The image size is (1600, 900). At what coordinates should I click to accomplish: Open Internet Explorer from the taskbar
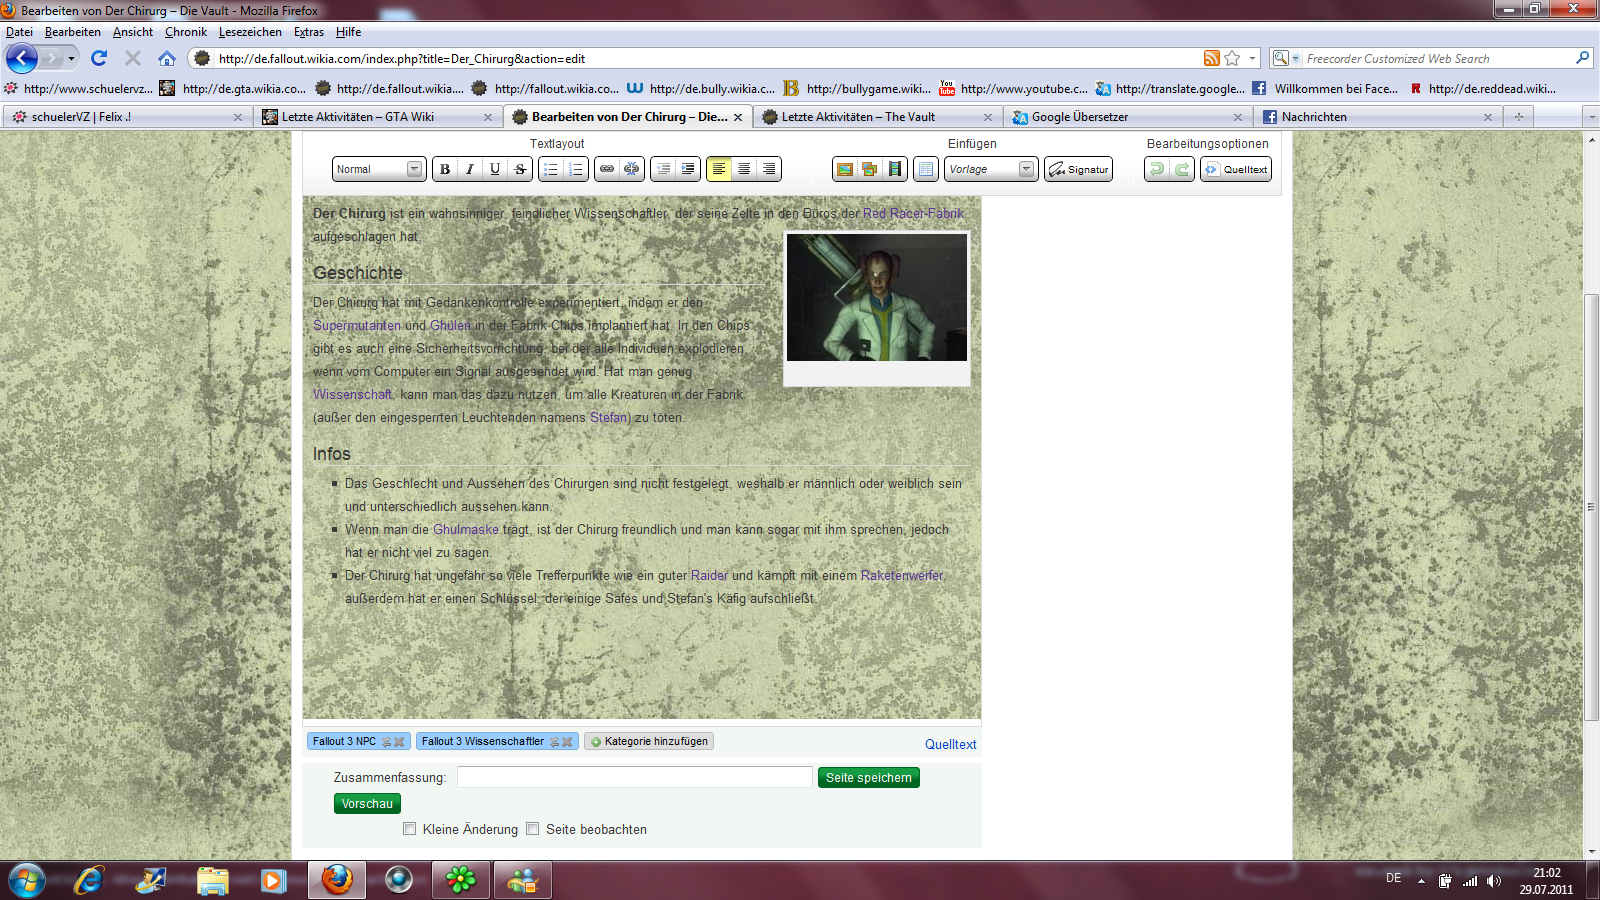pos(89,880)
